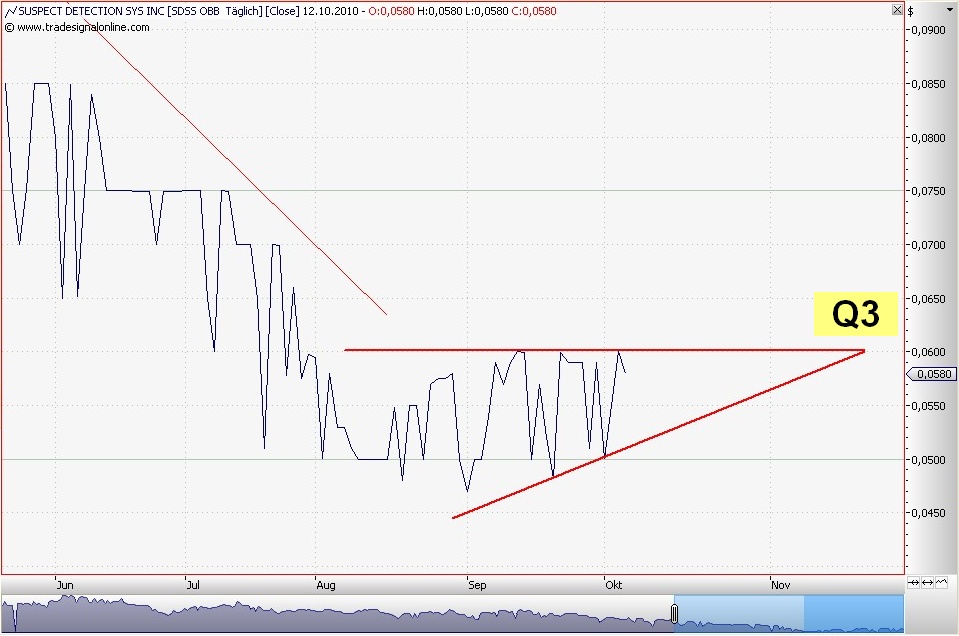Click the range slider handle in overview

[676, 613]
